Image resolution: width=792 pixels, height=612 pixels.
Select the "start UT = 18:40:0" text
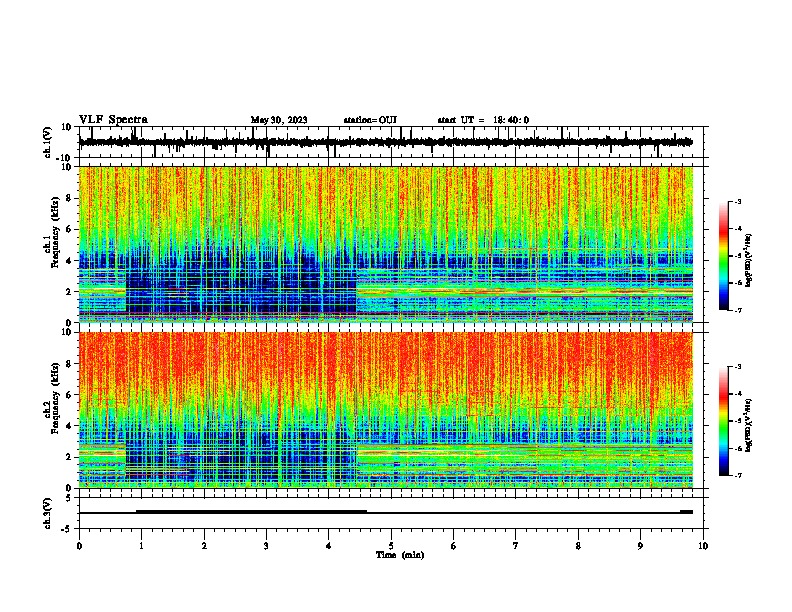[483, 120]
